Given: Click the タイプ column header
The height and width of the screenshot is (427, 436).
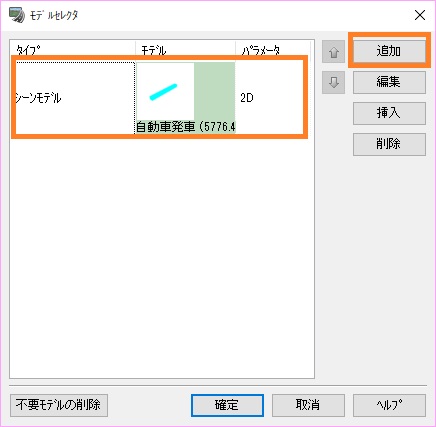Looking at the screenshot, I should point(73,50).
